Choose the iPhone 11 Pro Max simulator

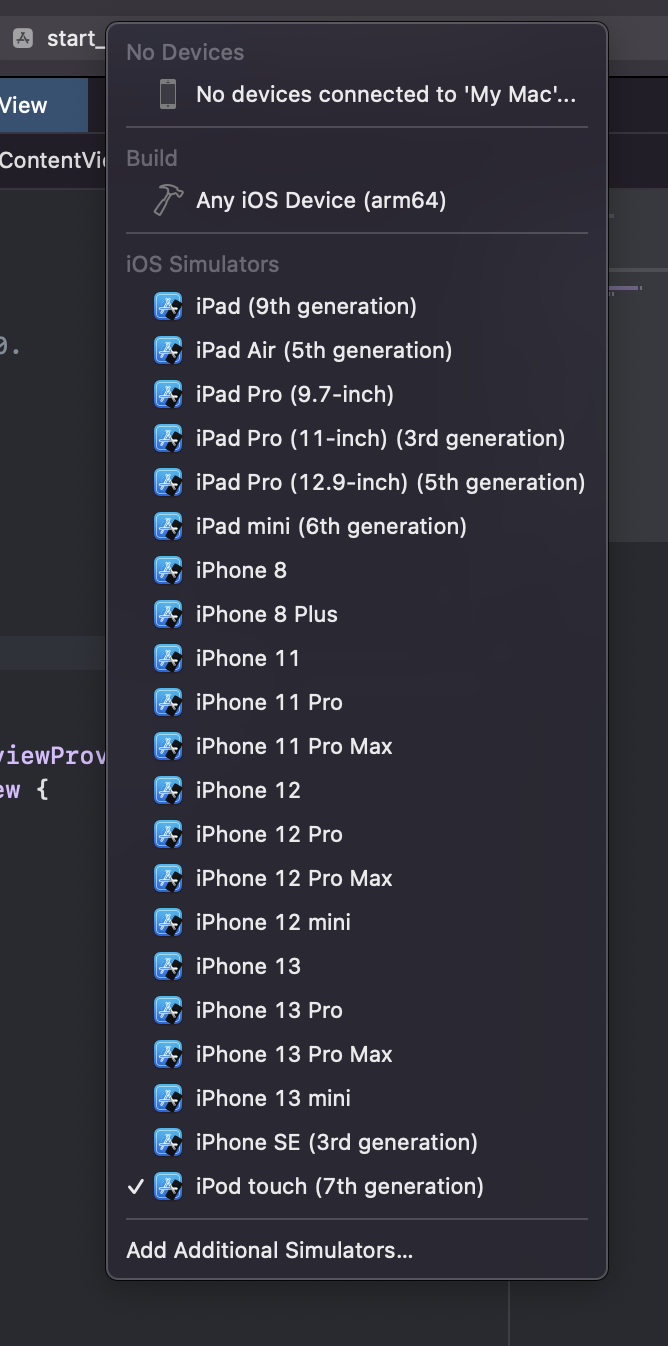(x=294, y=746)
